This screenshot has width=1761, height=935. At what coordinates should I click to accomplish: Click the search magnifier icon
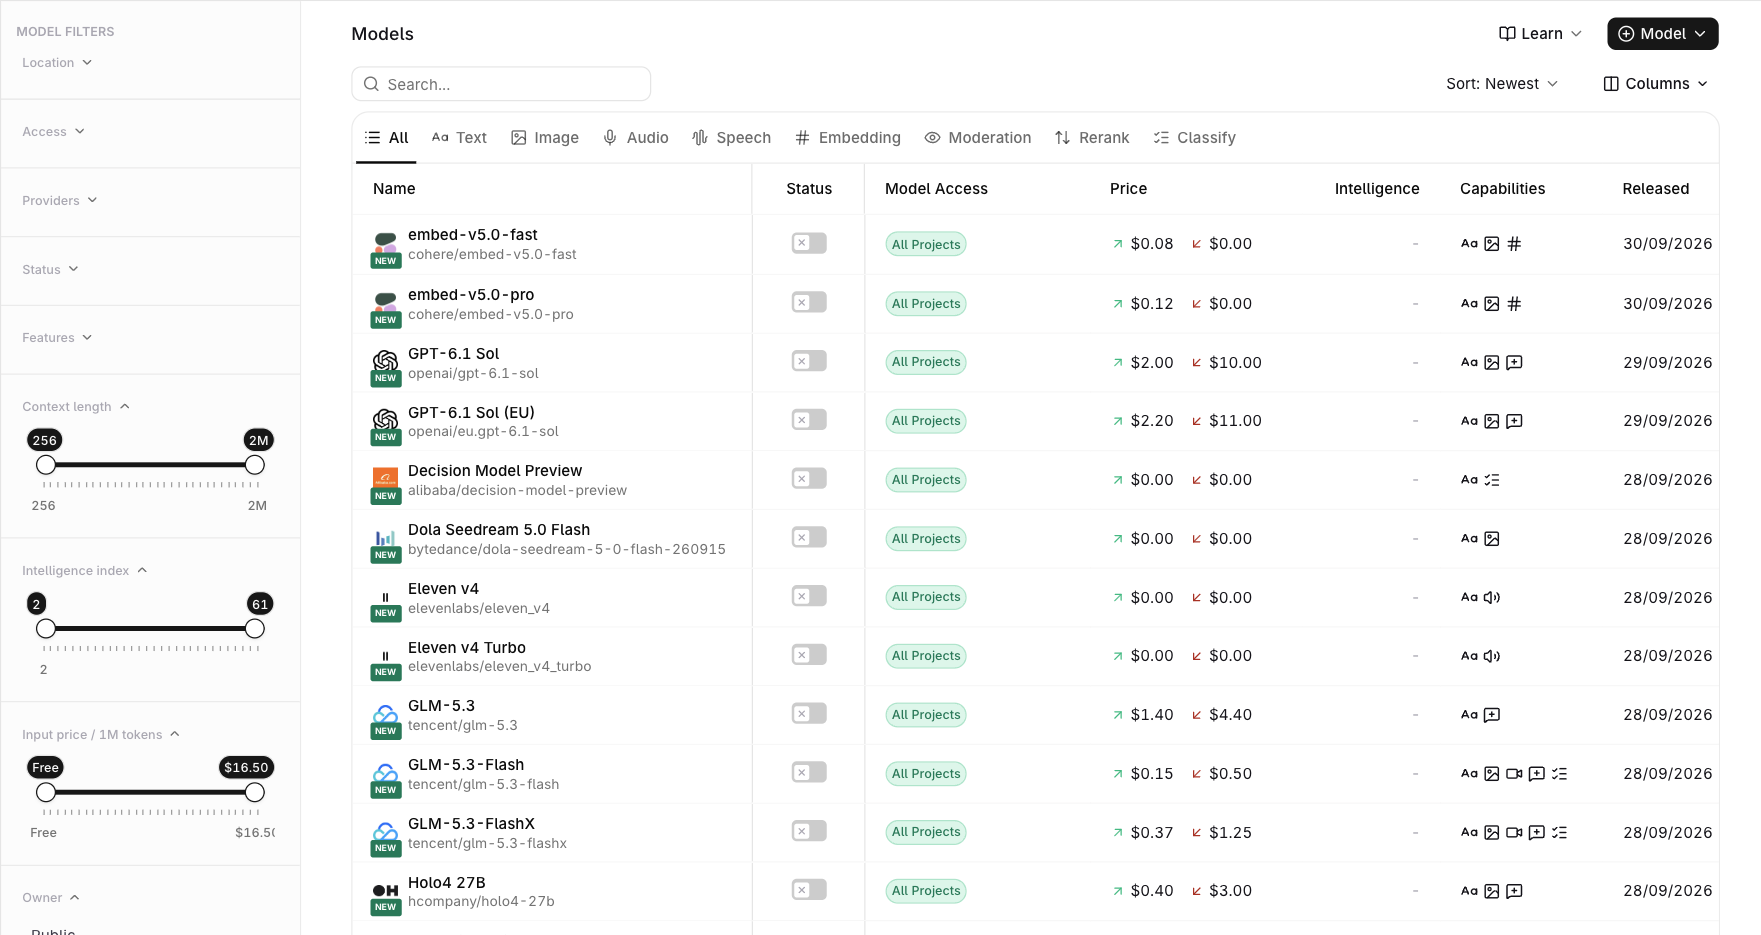tap(371, 84)
